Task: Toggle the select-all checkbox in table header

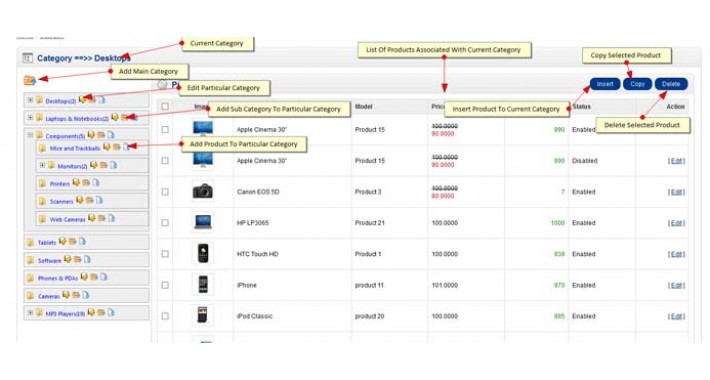Action: point(165,106)
